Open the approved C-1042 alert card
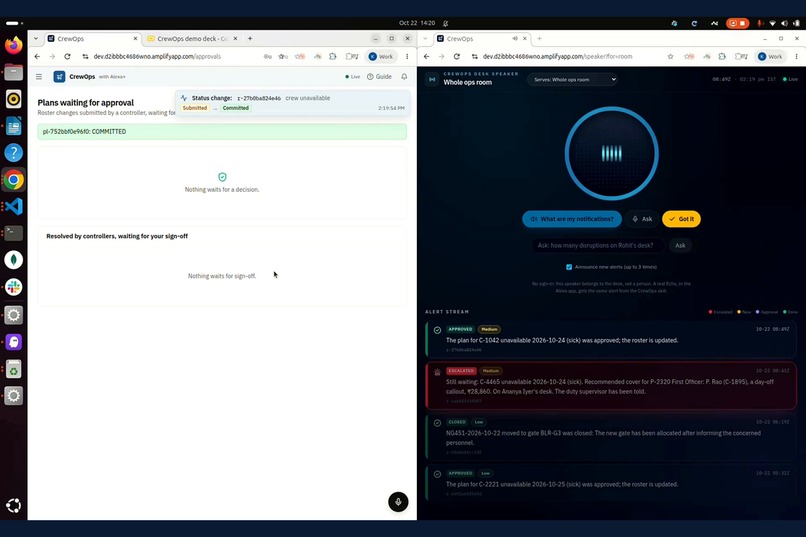 tap(611, 340)
